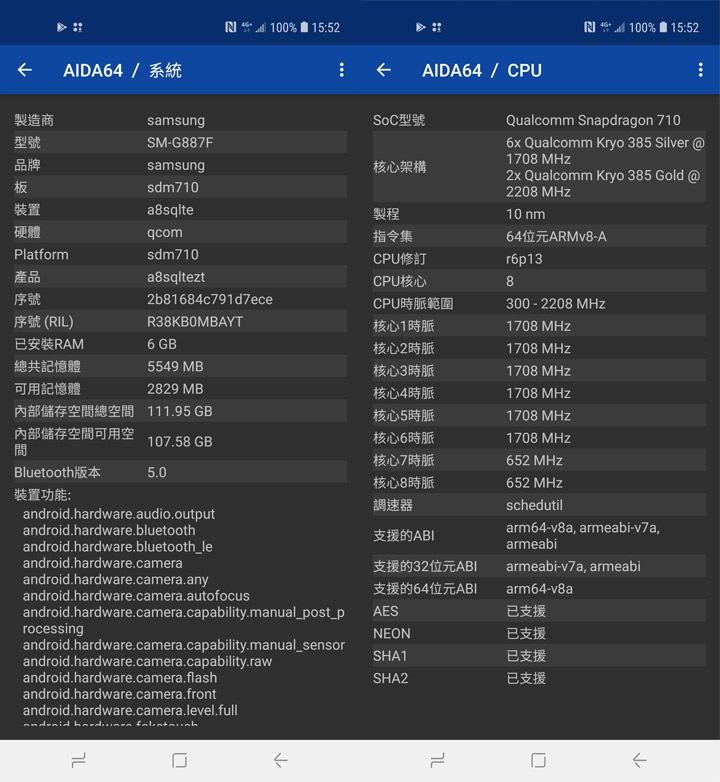
Task: Select android.hardware.camera.flash feature line
Action: (x=120, y=678)
